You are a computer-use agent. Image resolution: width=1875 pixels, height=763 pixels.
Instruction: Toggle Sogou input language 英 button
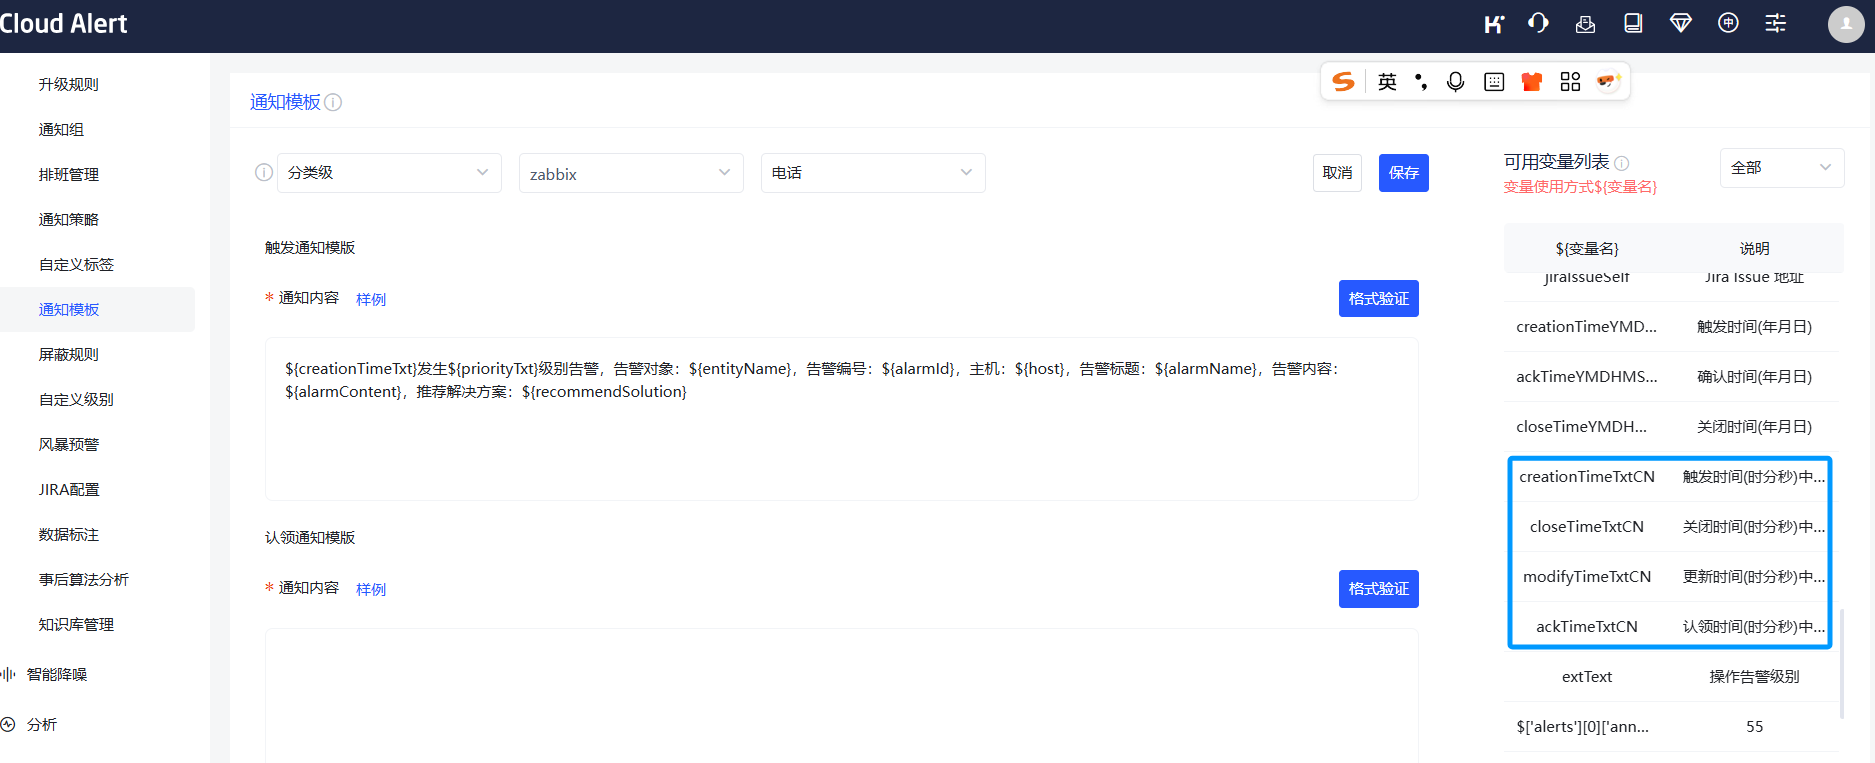(x=1387, y=82)
